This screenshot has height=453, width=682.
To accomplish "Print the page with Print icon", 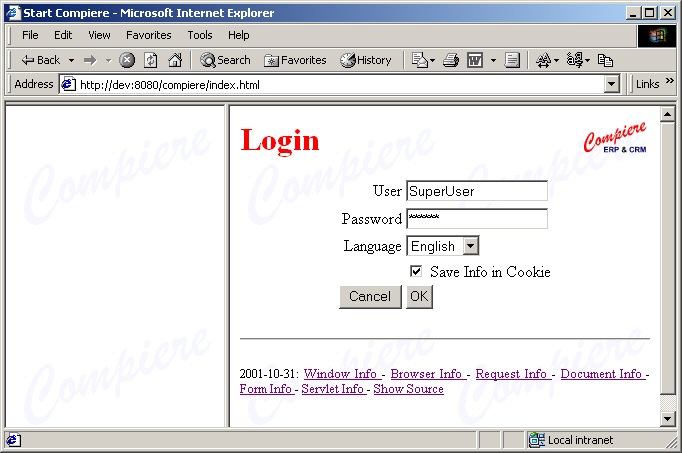I will 451,60.
